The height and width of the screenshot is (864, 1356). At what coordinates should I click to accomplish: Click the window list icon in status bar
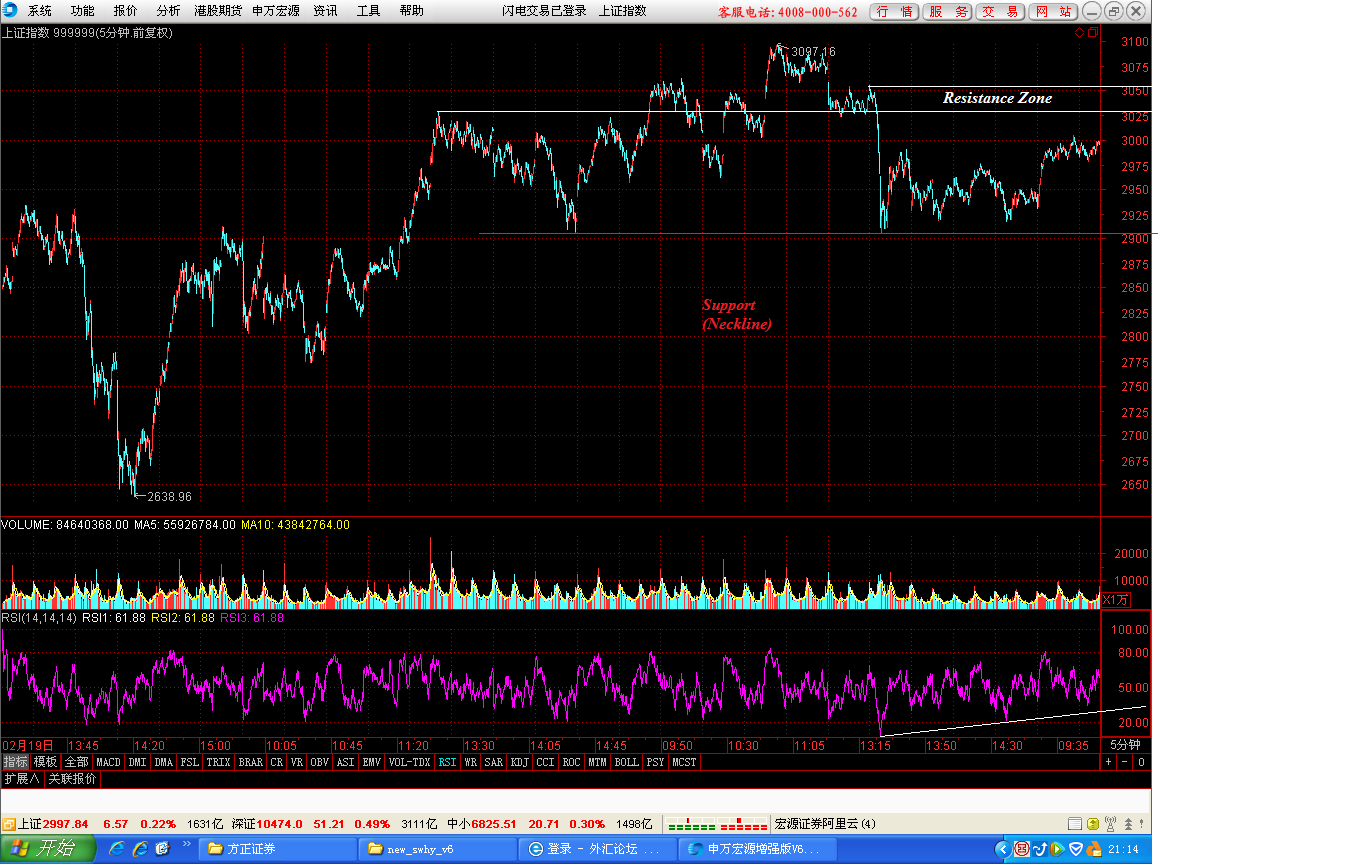click(1075, 824)
